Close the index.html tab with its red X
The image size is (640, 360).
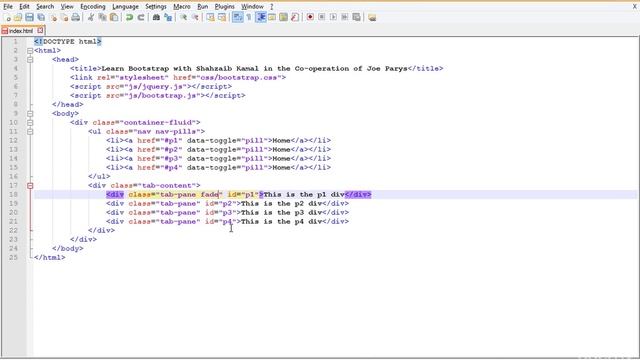40,30
